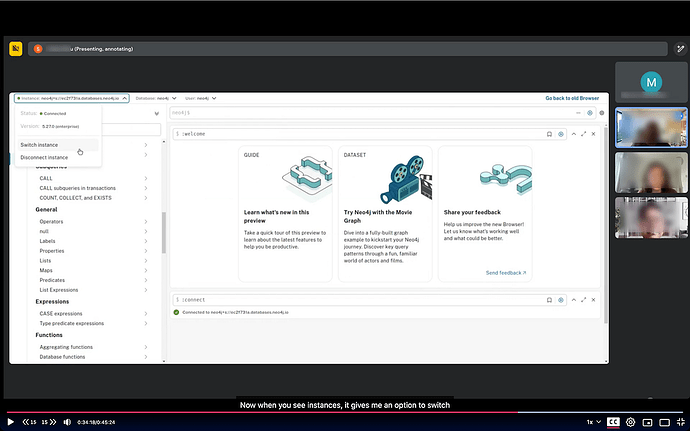Collapse the :connect result frame
This screenshot has height=431, width=690.
point(574,300)
